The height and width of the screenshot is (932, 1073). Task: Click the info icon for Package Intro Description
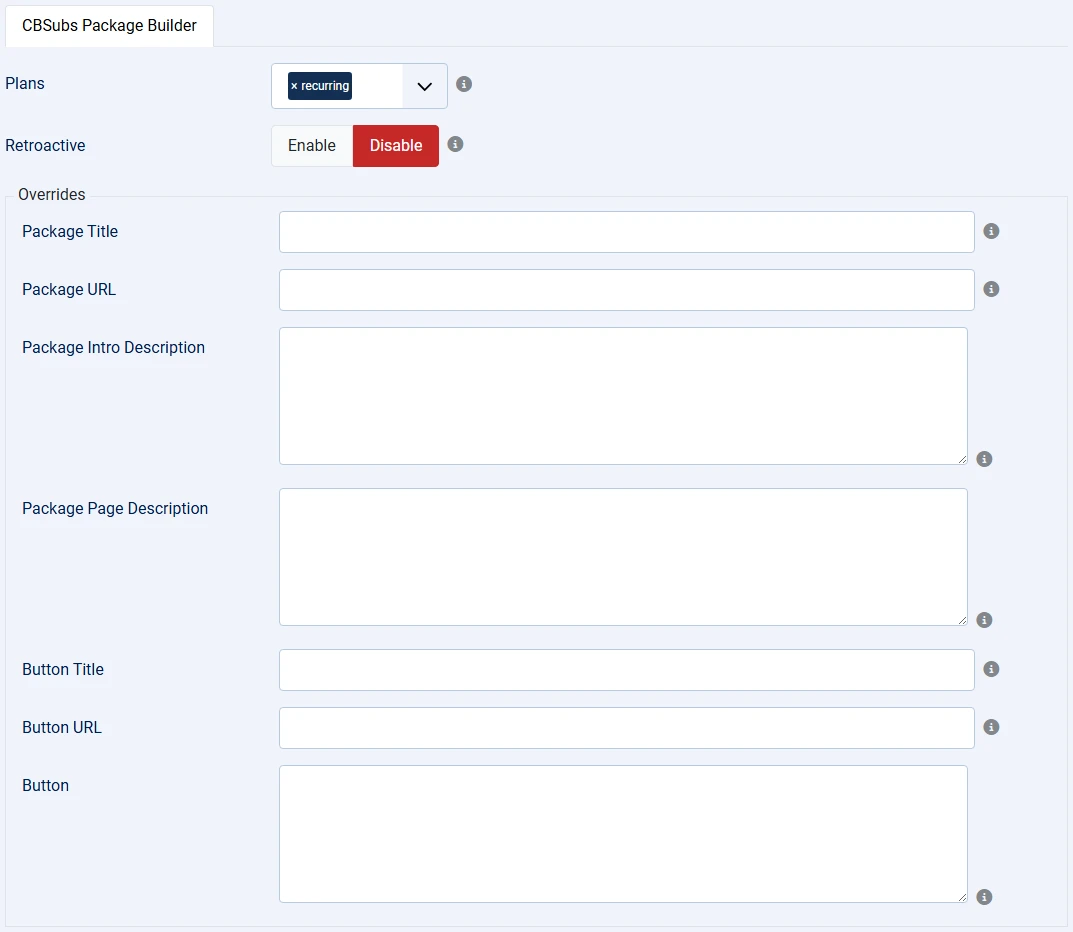click(x=983, y=458)
